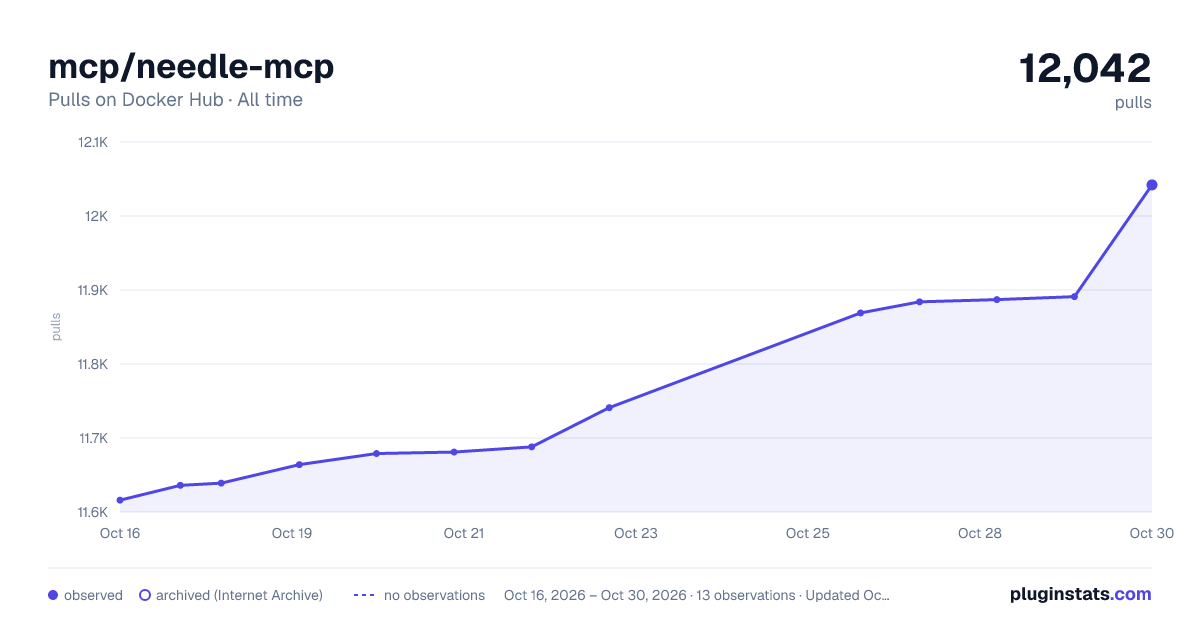Click the pluginstats.com link
Viewport: 1200px width, 630px height.
tap(1081, 594)
